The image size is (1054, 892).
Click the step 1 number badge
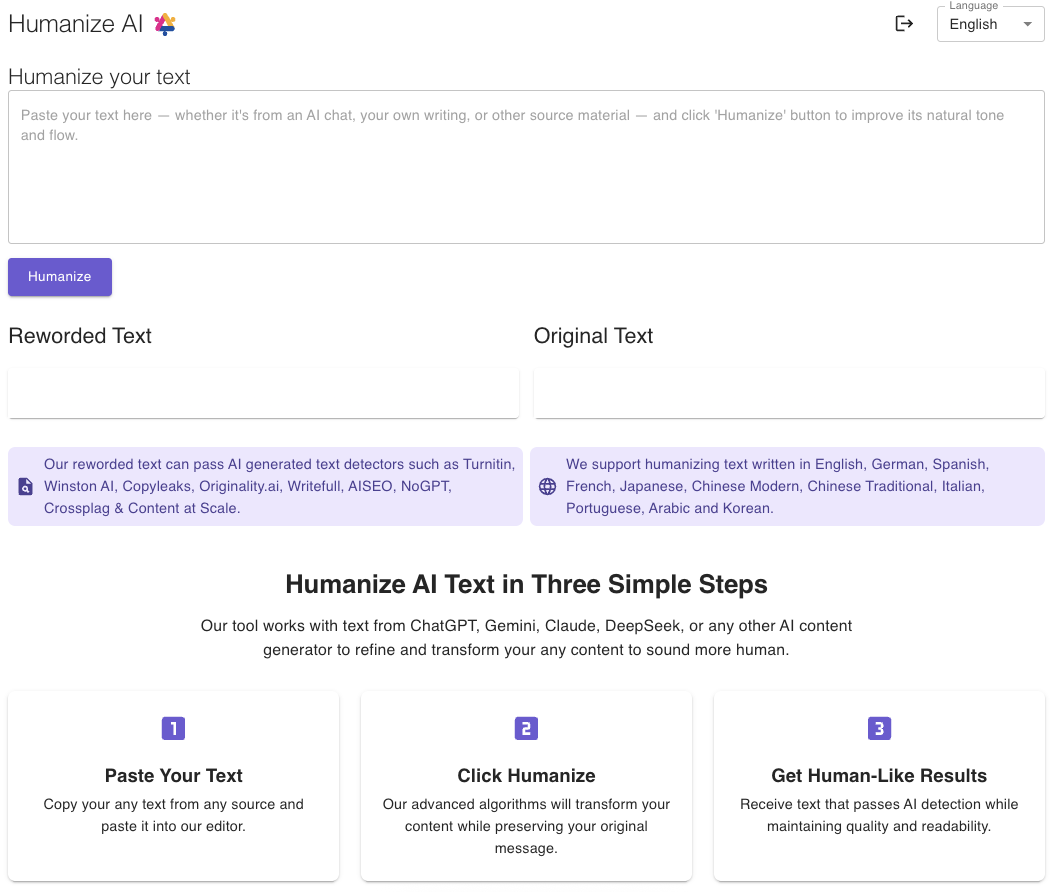(173, 729)
